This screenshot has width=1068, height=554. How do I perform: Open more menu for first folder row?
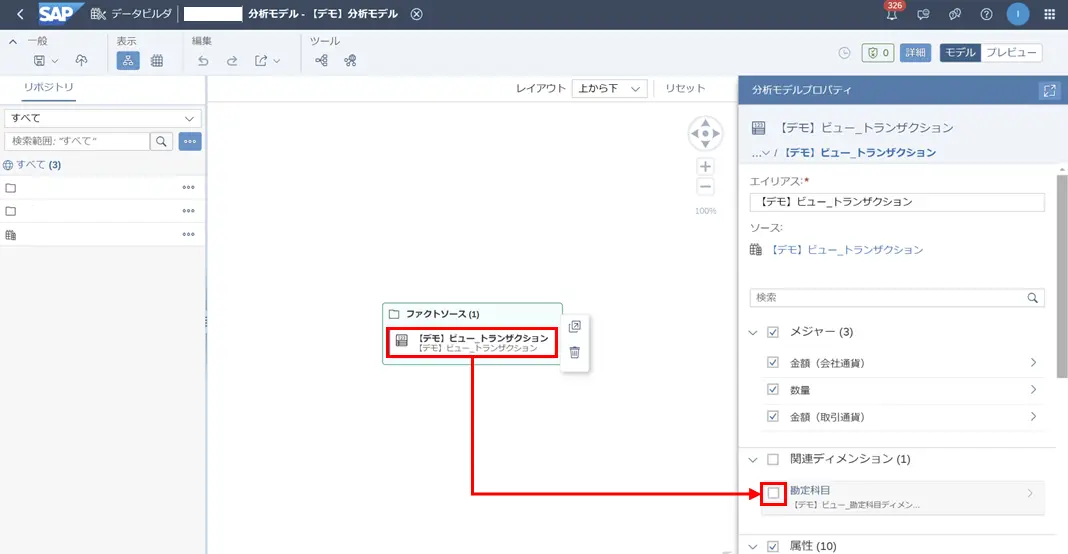point(189,187)
